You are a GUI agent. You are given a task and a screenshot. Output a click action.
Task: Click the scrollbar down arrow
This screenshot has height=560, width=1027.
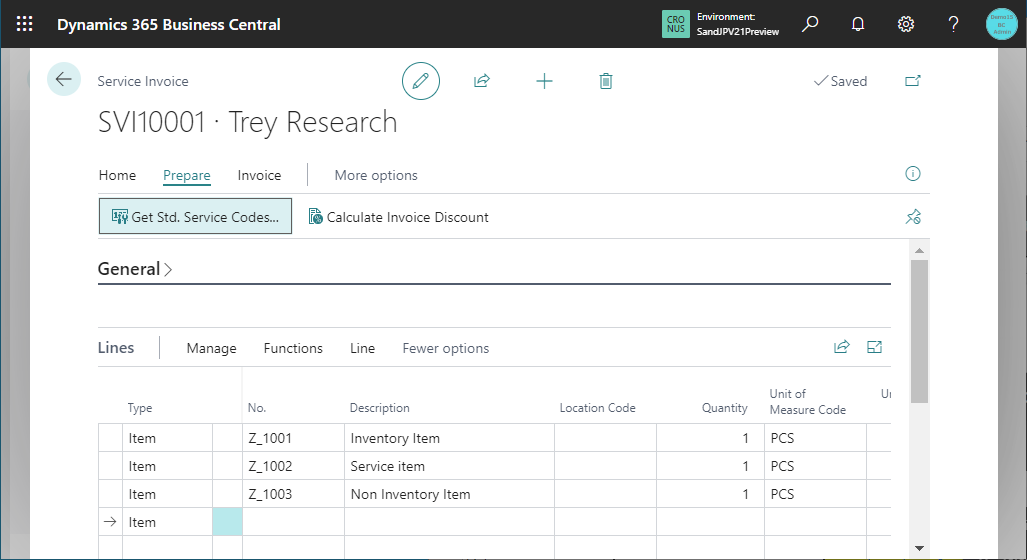pos(919,548)
